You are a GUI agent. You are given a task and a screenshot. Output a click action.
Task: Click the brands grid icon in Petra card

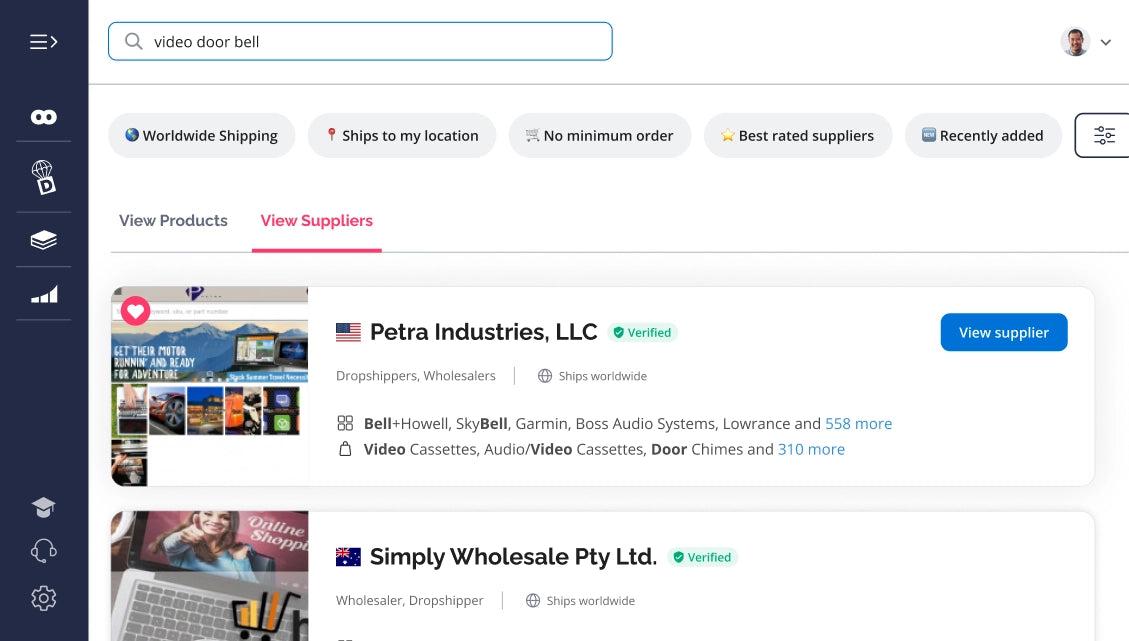[346, 423]
